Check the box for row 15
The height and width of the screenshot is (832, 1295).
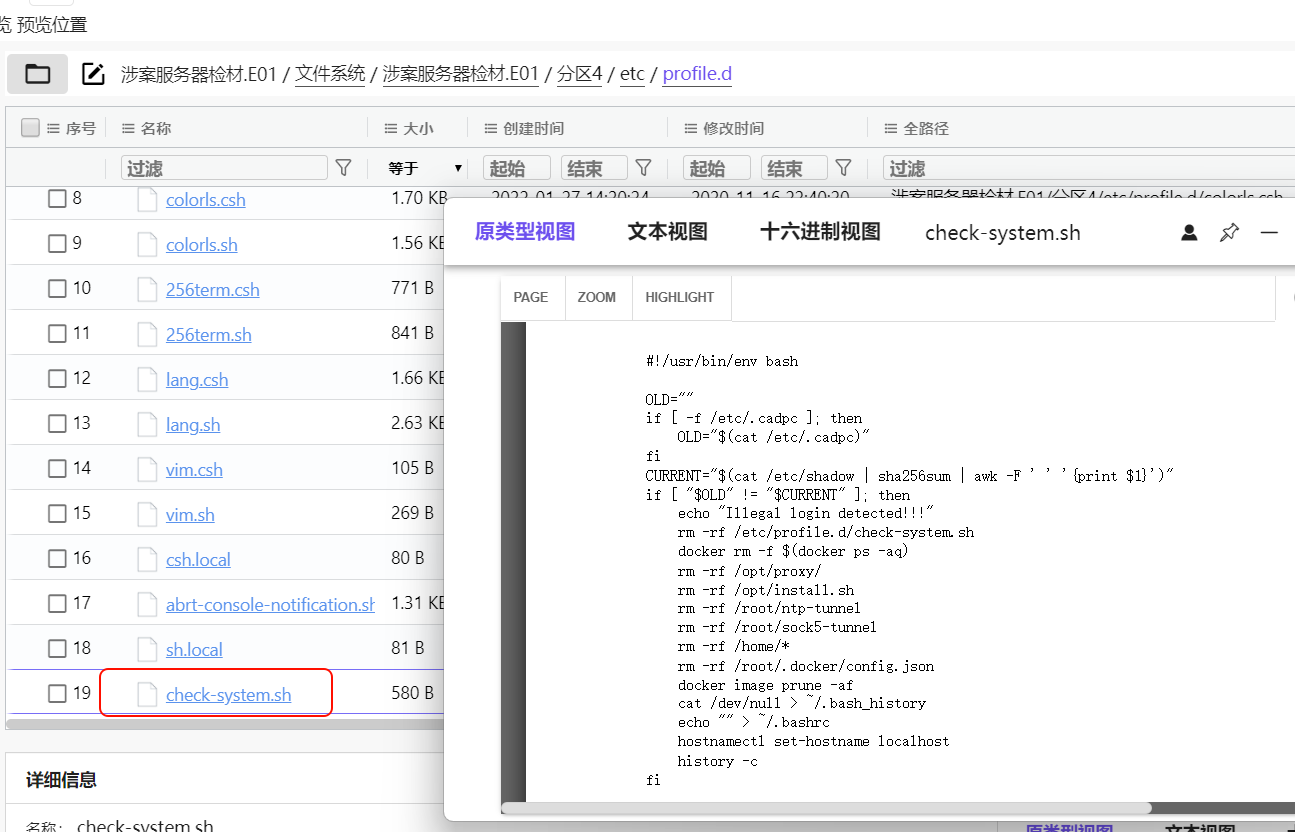(x=57, y=514)
